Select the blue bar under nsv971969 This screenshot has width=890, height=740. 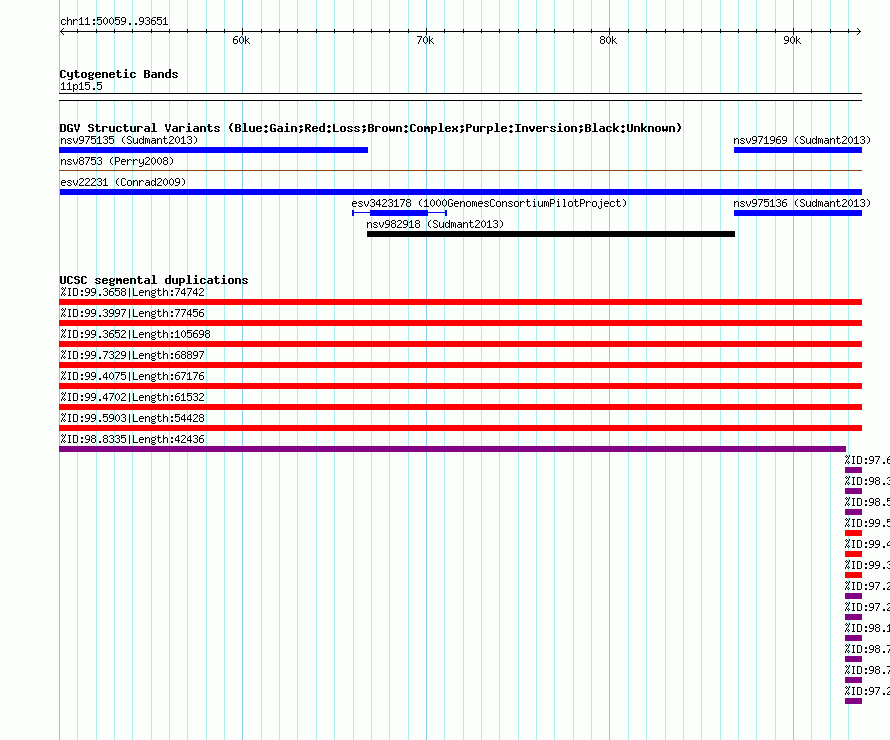[797, 150]
